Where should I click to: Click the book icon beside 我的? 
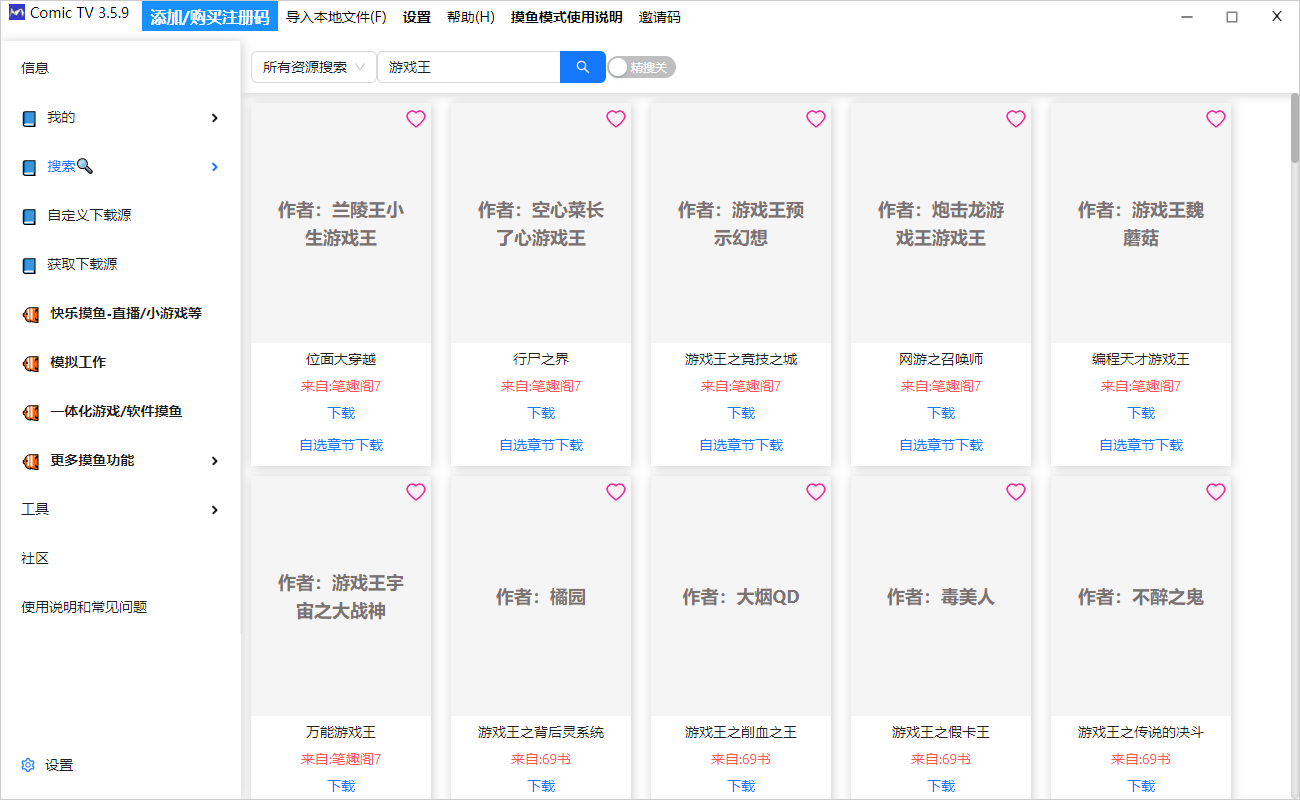(29, 118)
